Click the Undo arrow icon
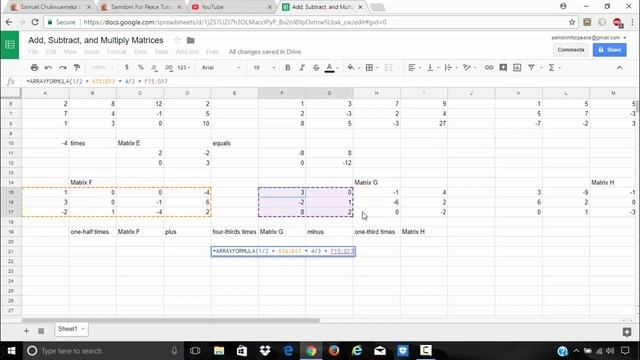 [49, 67]
